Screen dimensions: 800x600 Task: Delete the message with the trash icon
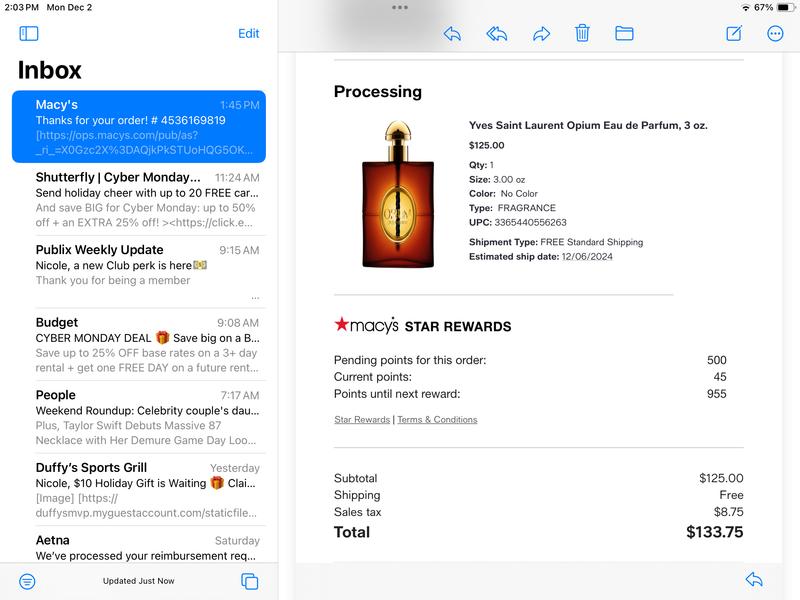click(582, 34)
